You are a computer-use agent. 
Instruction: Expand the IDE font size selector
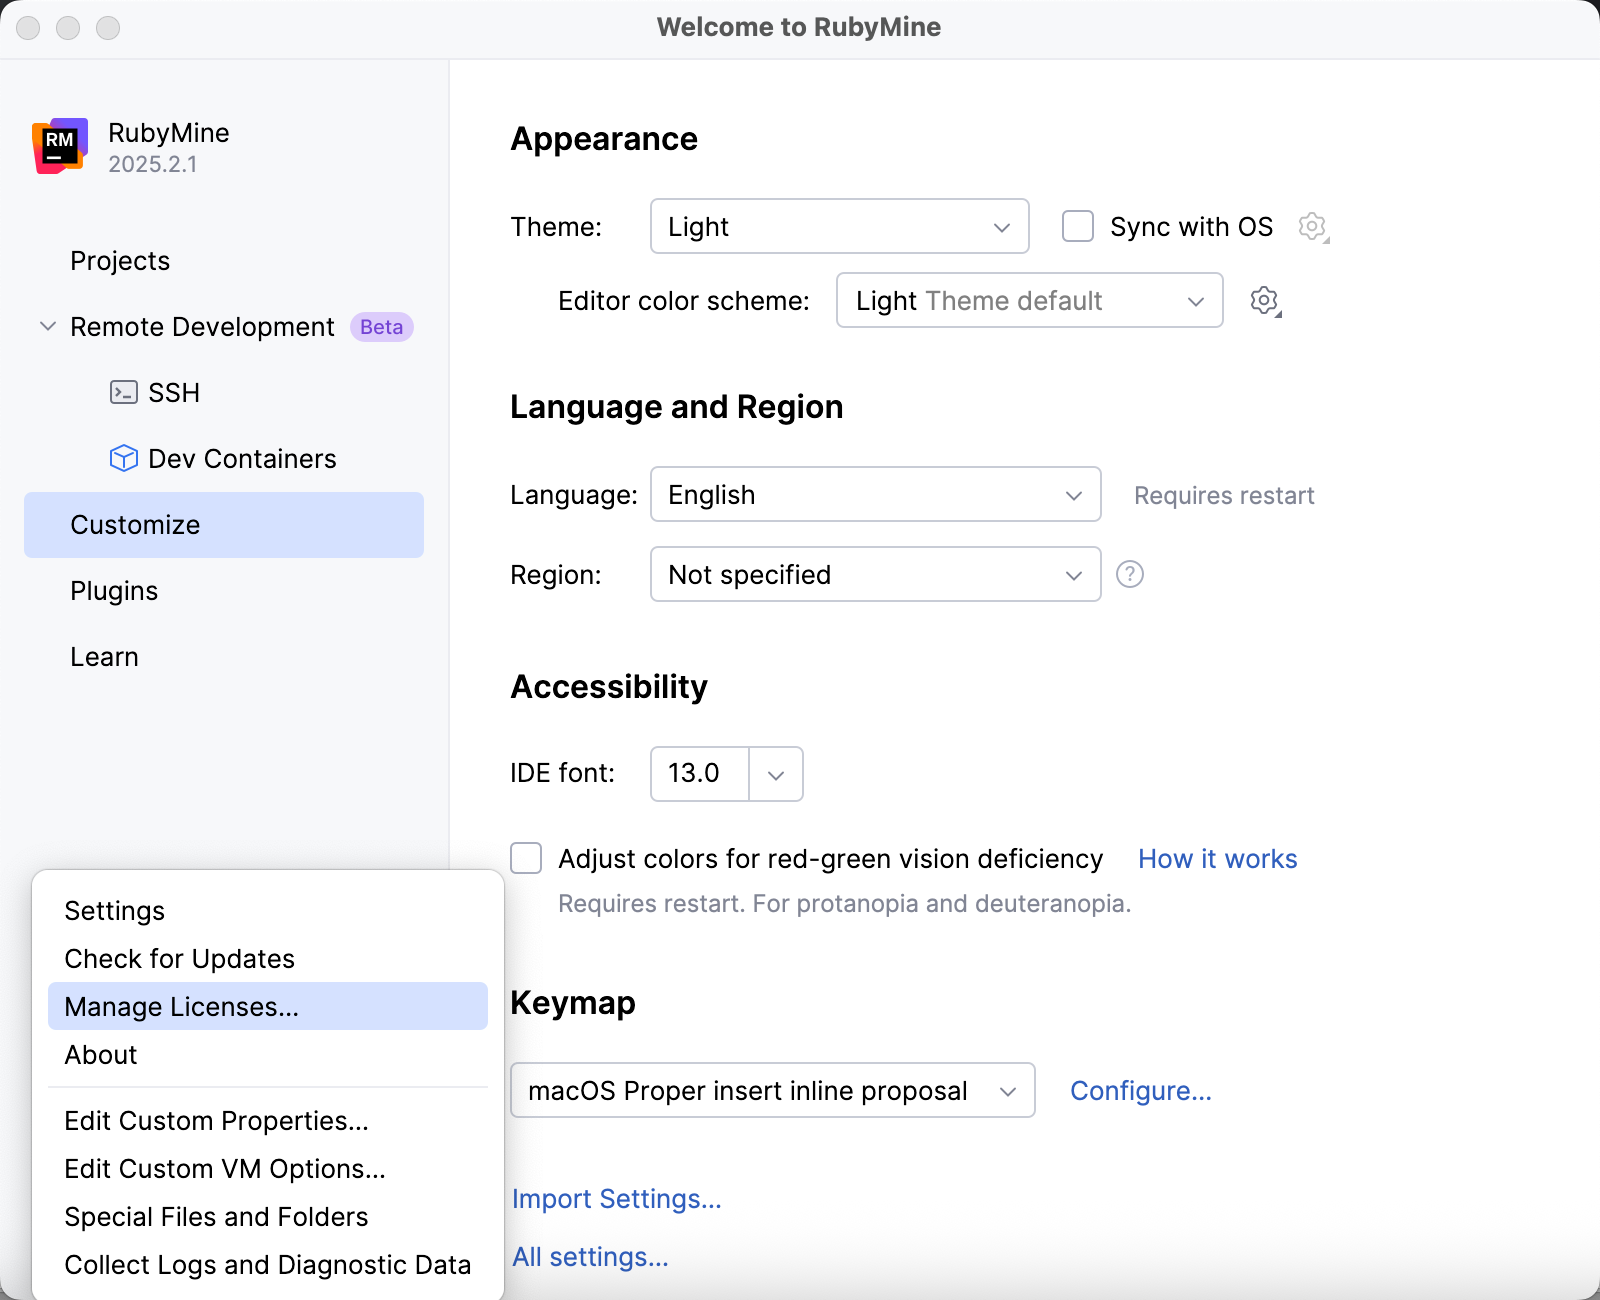(x=777, y=773)
